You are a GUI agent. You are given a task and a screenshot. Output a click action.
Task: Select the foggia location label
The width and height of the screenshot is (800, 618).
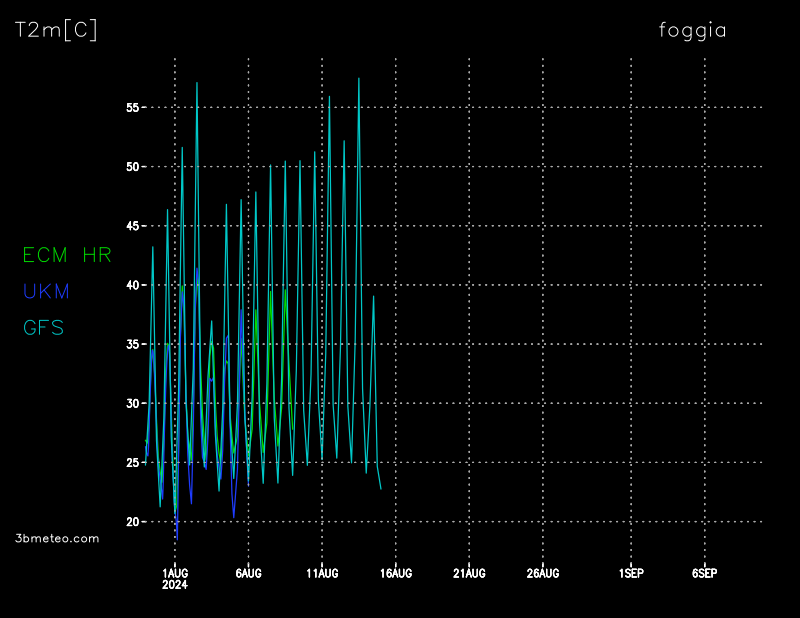692,30
